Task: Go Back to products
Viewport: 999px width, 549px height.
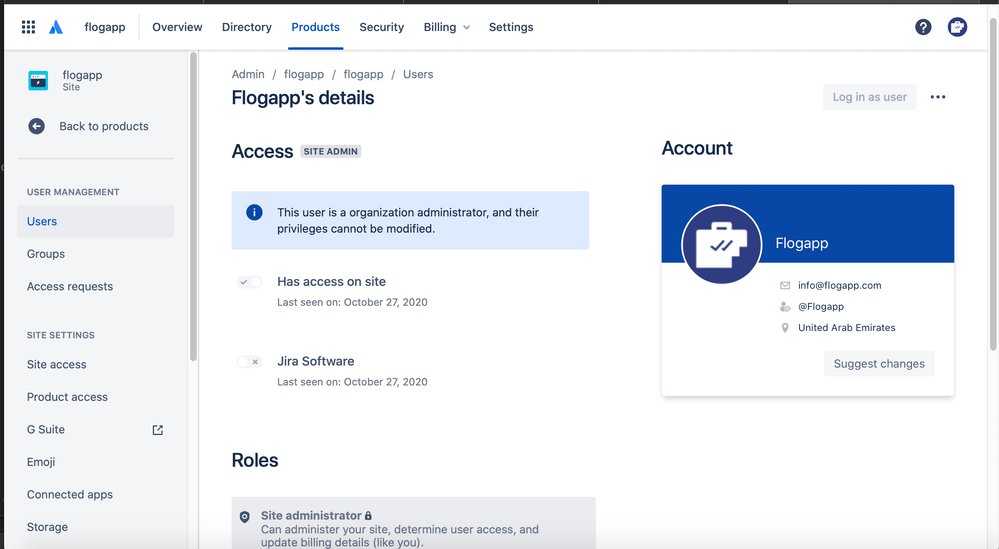Action: point(104,126)
